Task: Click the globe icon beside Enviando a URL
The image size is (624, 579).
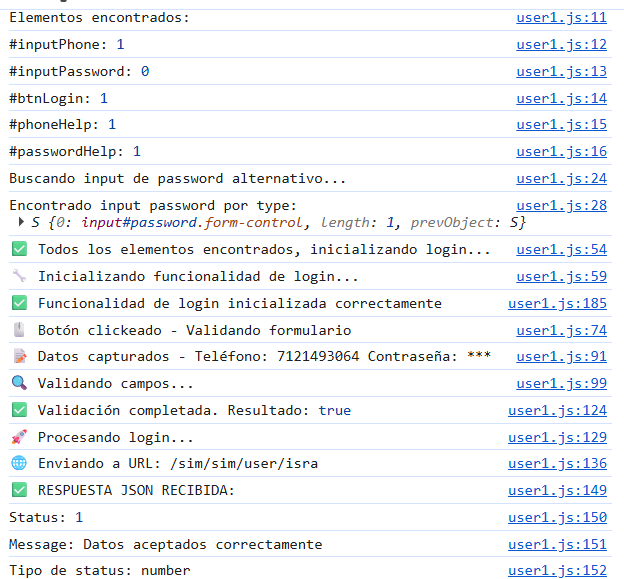Action: click(19, 464)
